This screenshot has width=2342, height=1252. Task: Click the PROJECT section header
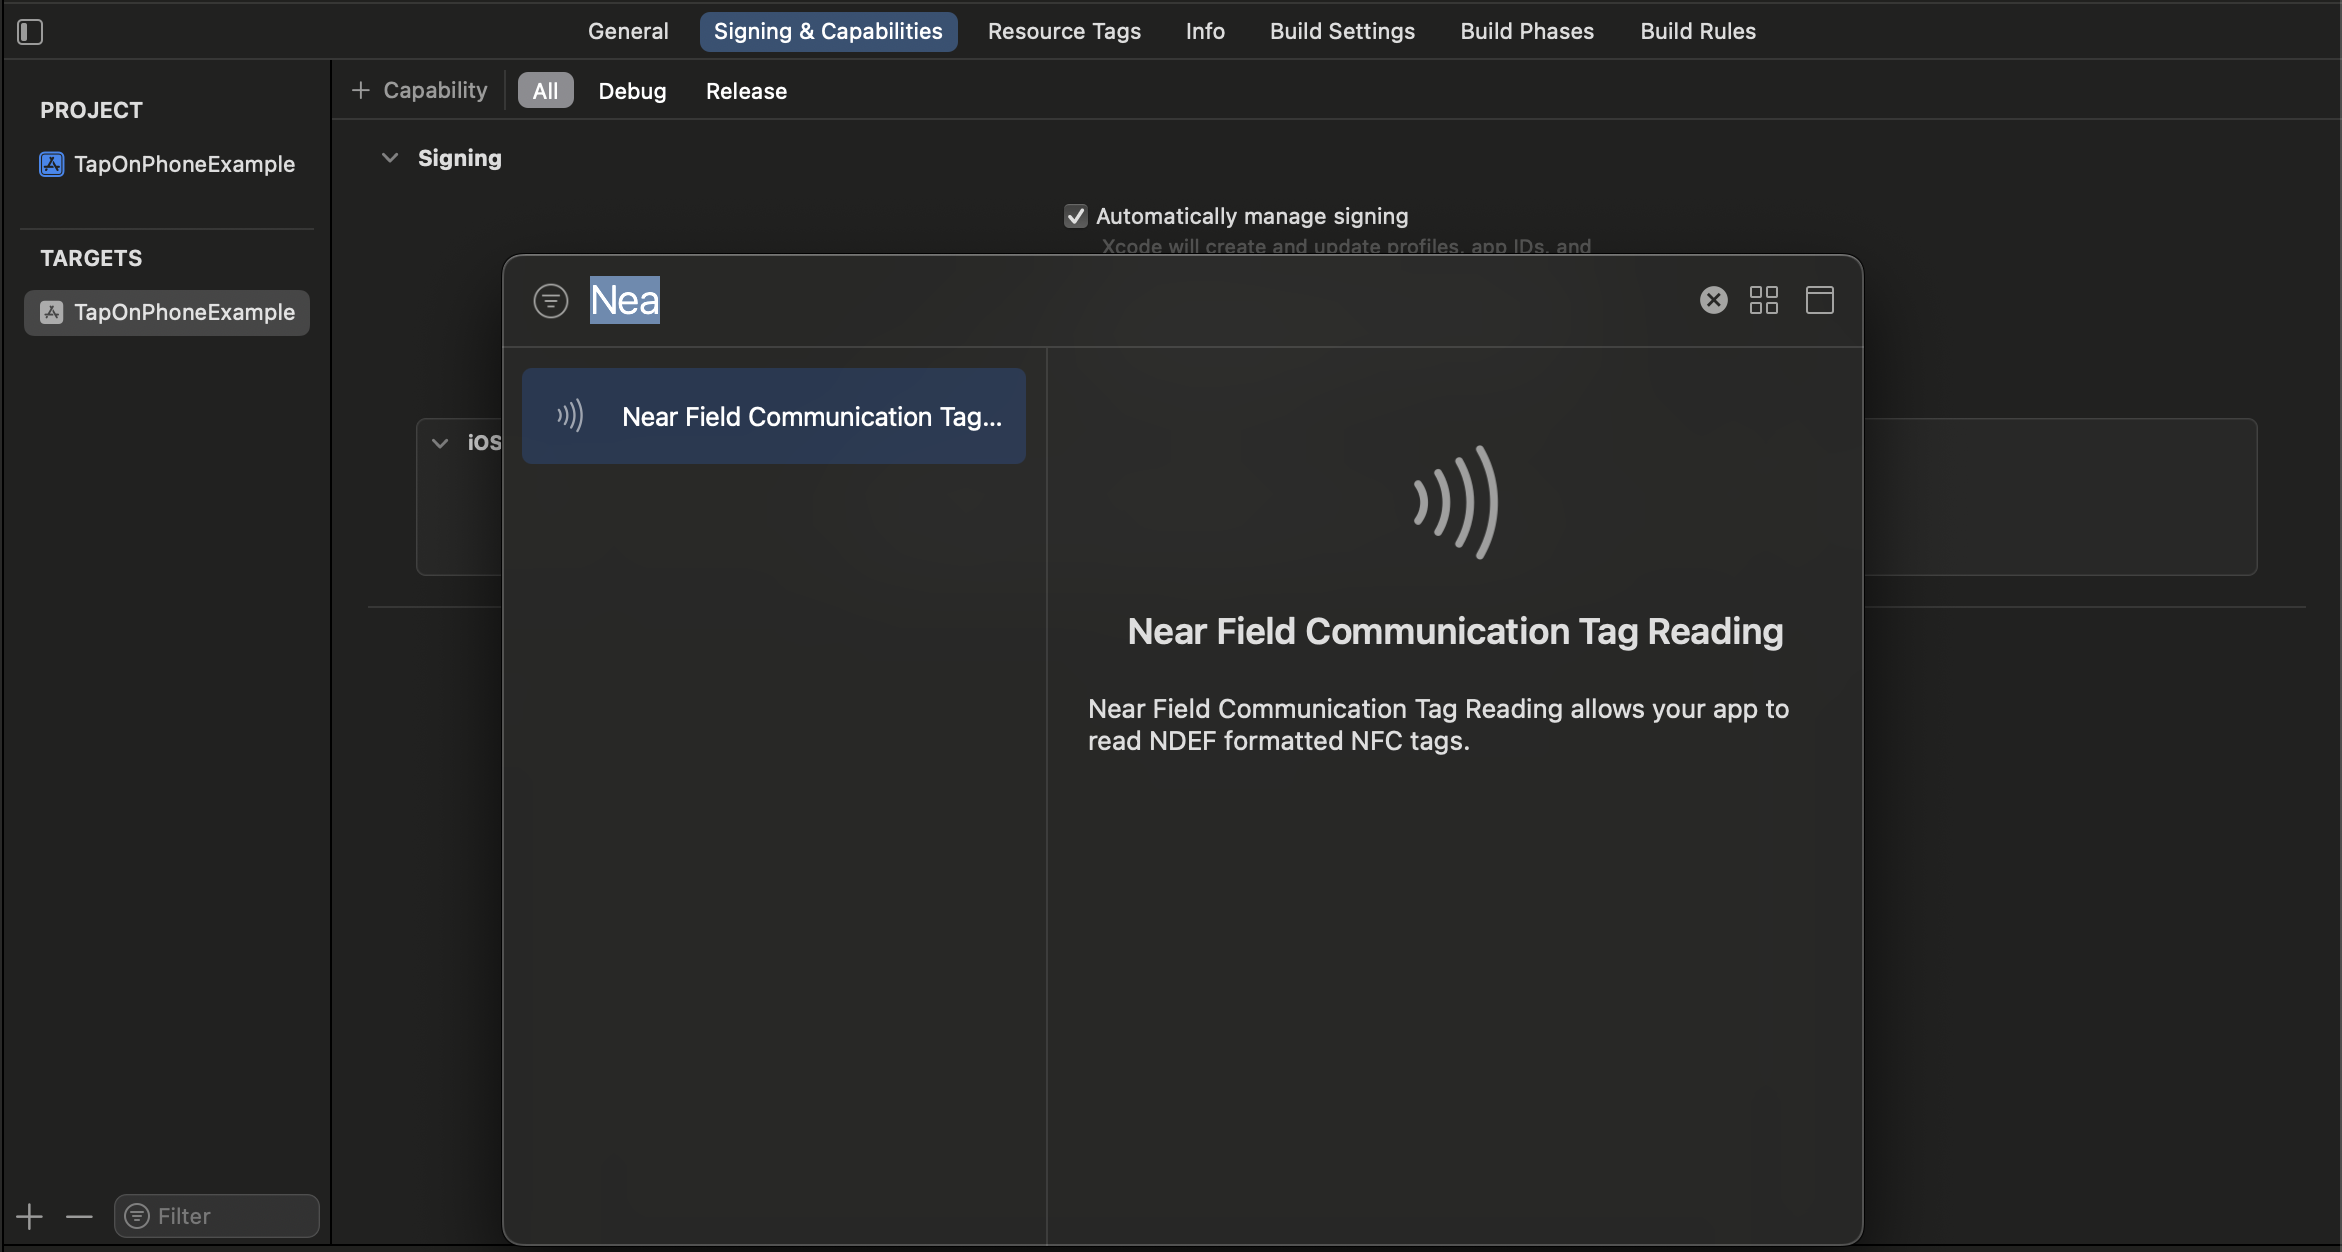pyautogui.click(x=91, y=110)
